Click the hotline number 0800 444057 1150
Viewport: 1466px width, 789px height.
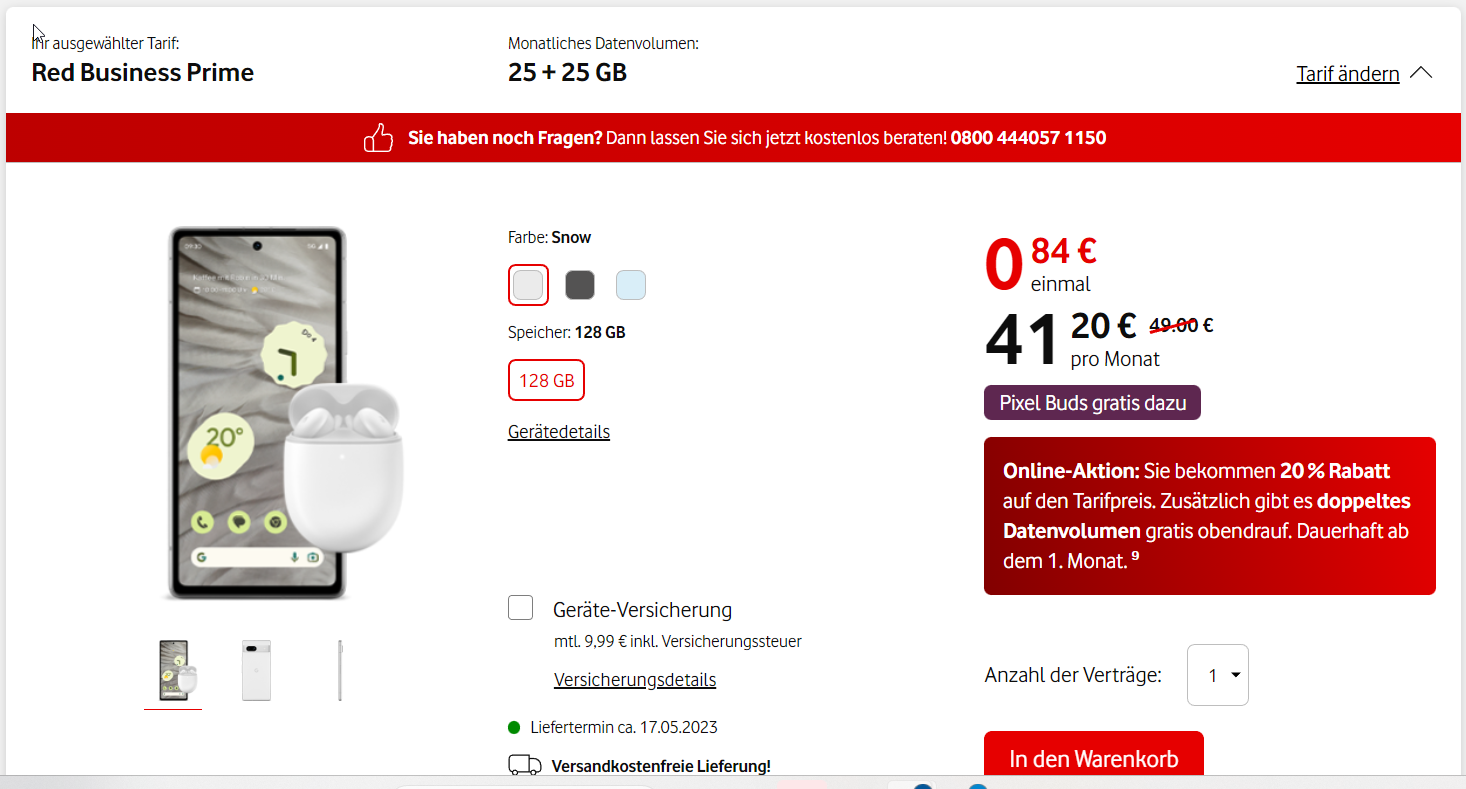click(1029, 138)
